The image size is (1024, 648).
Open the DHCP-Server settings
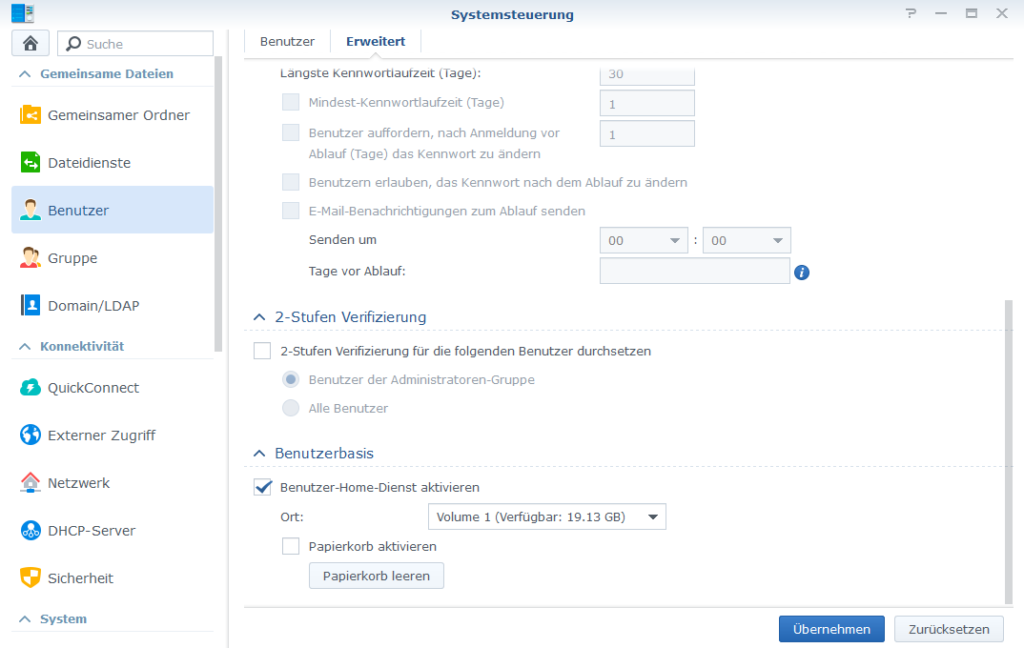[93, 531]
